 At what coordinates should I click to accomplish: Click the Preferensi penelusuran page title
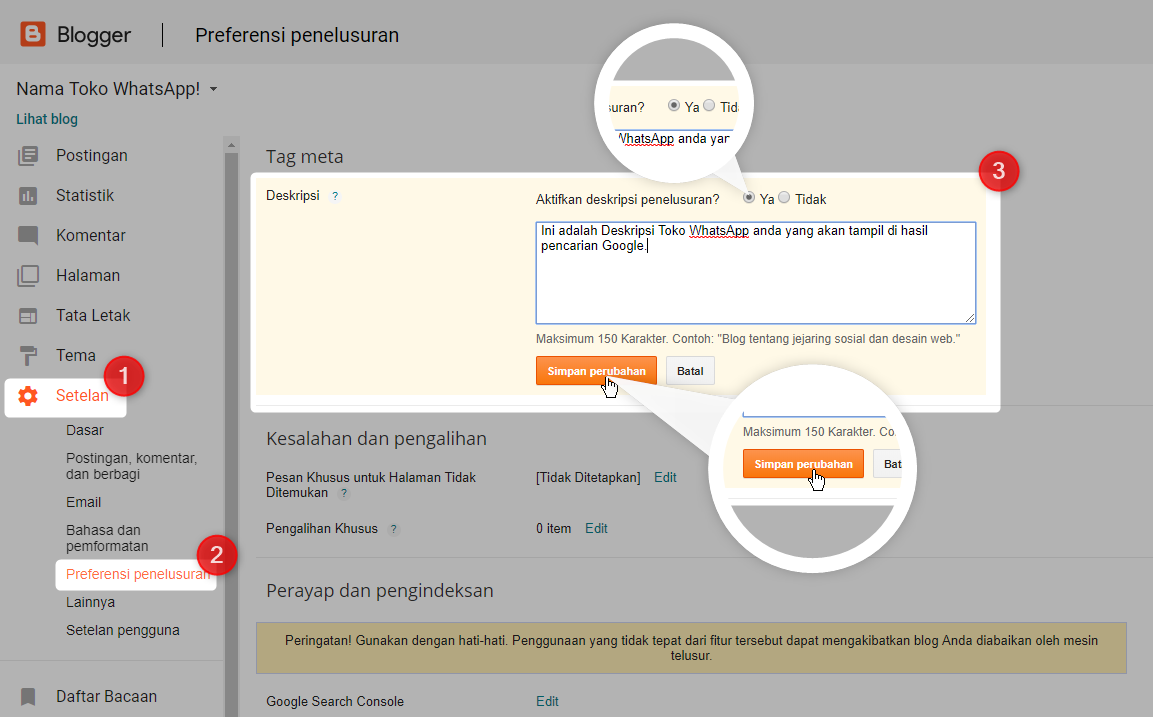pyautogui.click(x=297, y=35)
